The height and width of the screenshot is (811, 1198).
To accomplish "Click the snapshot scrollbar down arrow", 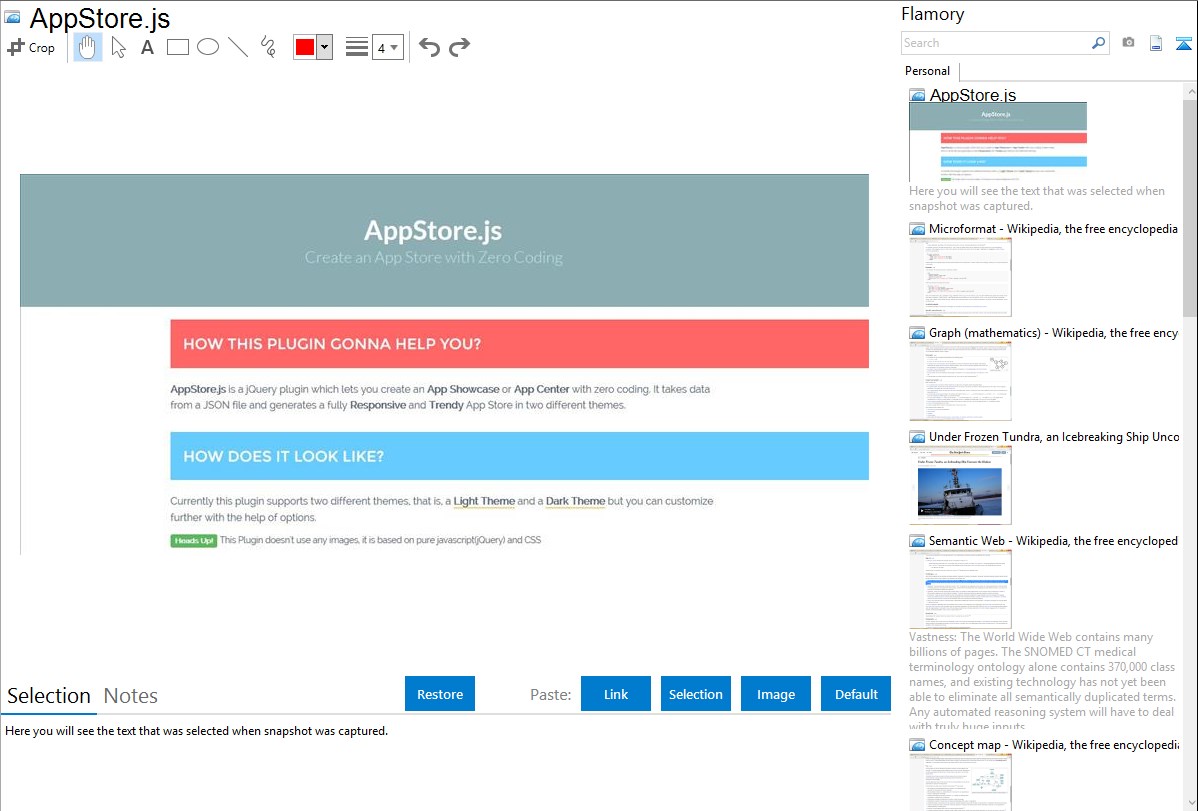I will [1190, 803].
